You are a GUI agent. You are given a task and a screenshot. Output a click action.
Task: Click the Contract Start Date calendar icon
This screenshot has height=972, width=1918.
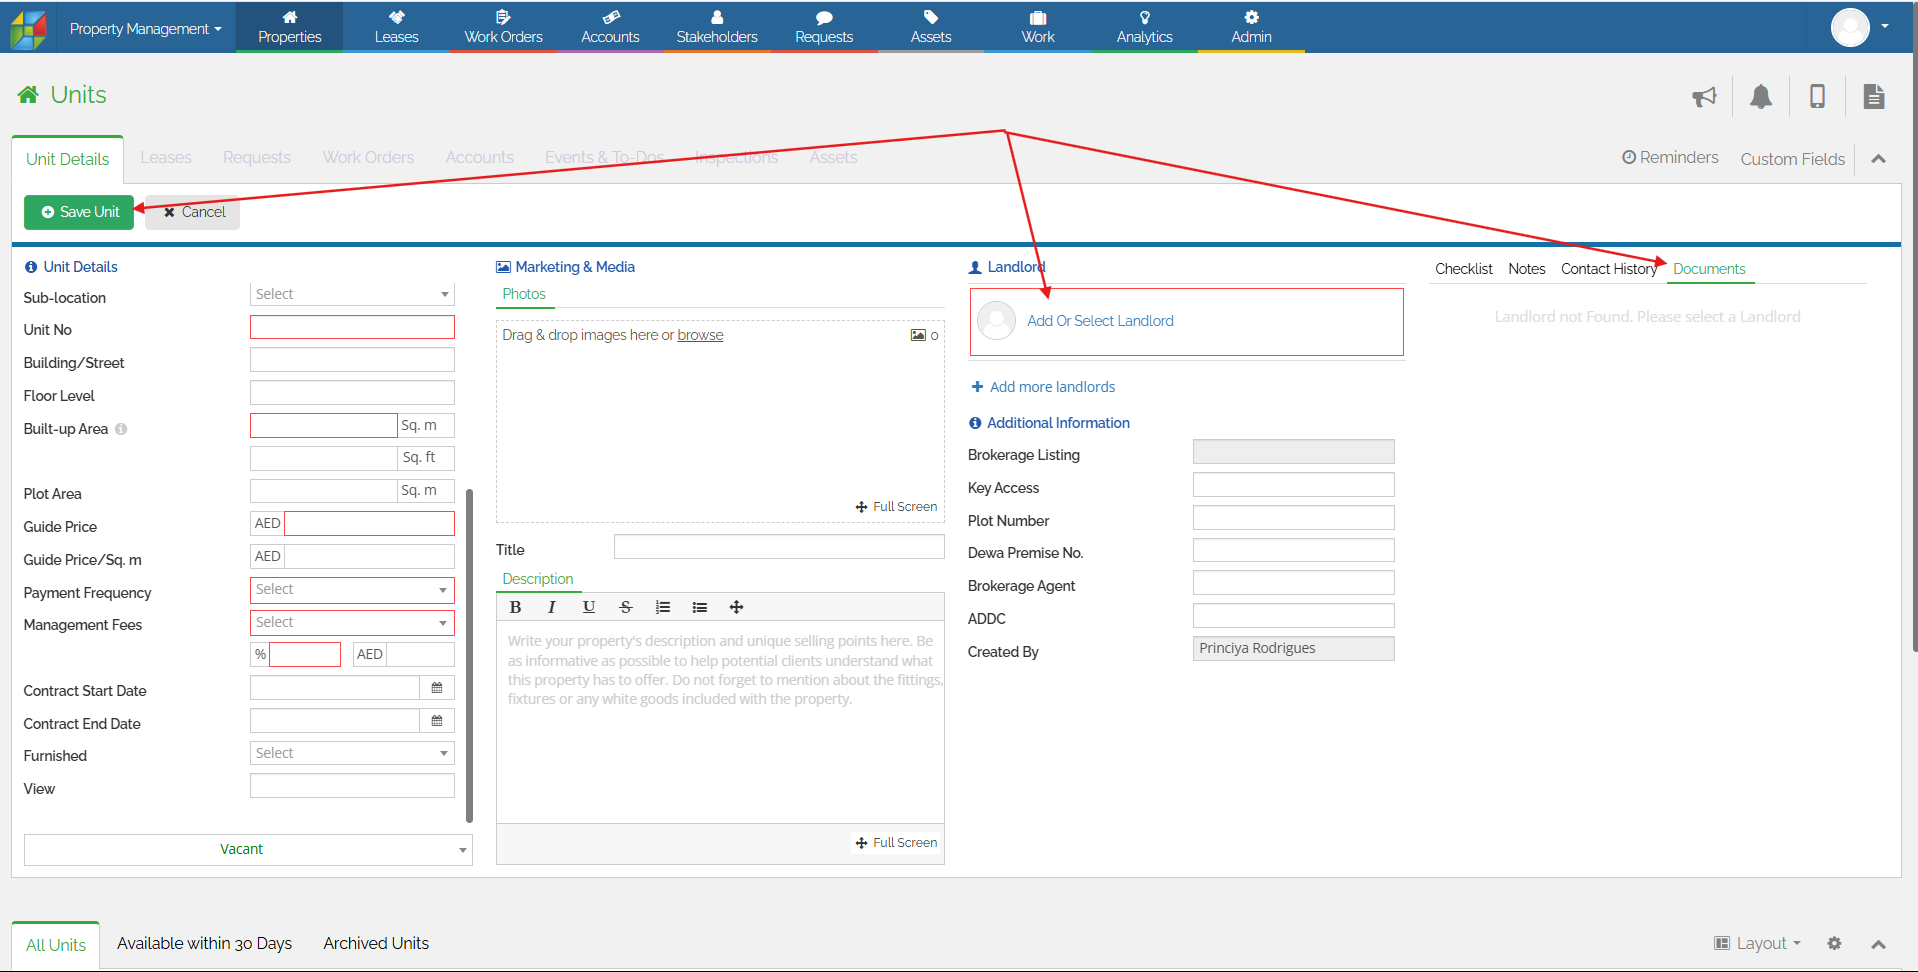[437, 688]
